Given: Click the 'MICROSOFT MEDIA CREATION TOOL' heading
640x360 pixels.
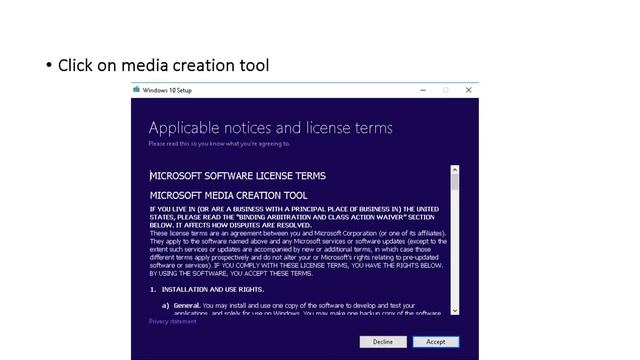Looking at the screenshot, I should coord(228,196).
